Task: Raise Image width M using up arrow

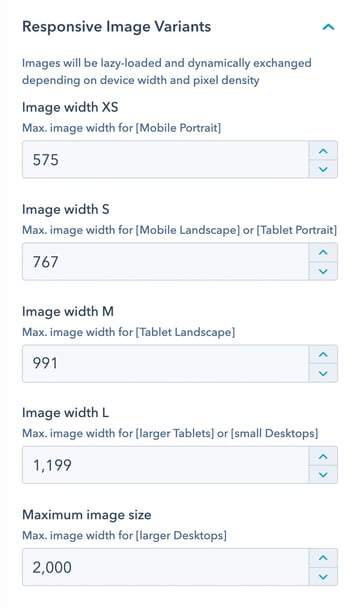Action: point(323,355)
